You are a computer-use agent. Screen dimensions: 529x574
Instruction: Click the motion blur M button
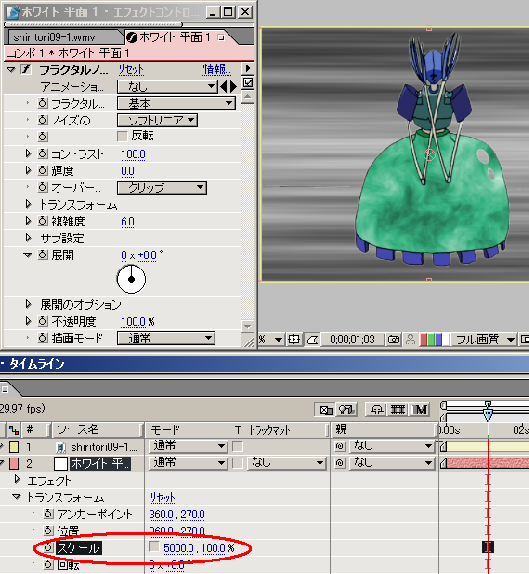tap(420, 409)
